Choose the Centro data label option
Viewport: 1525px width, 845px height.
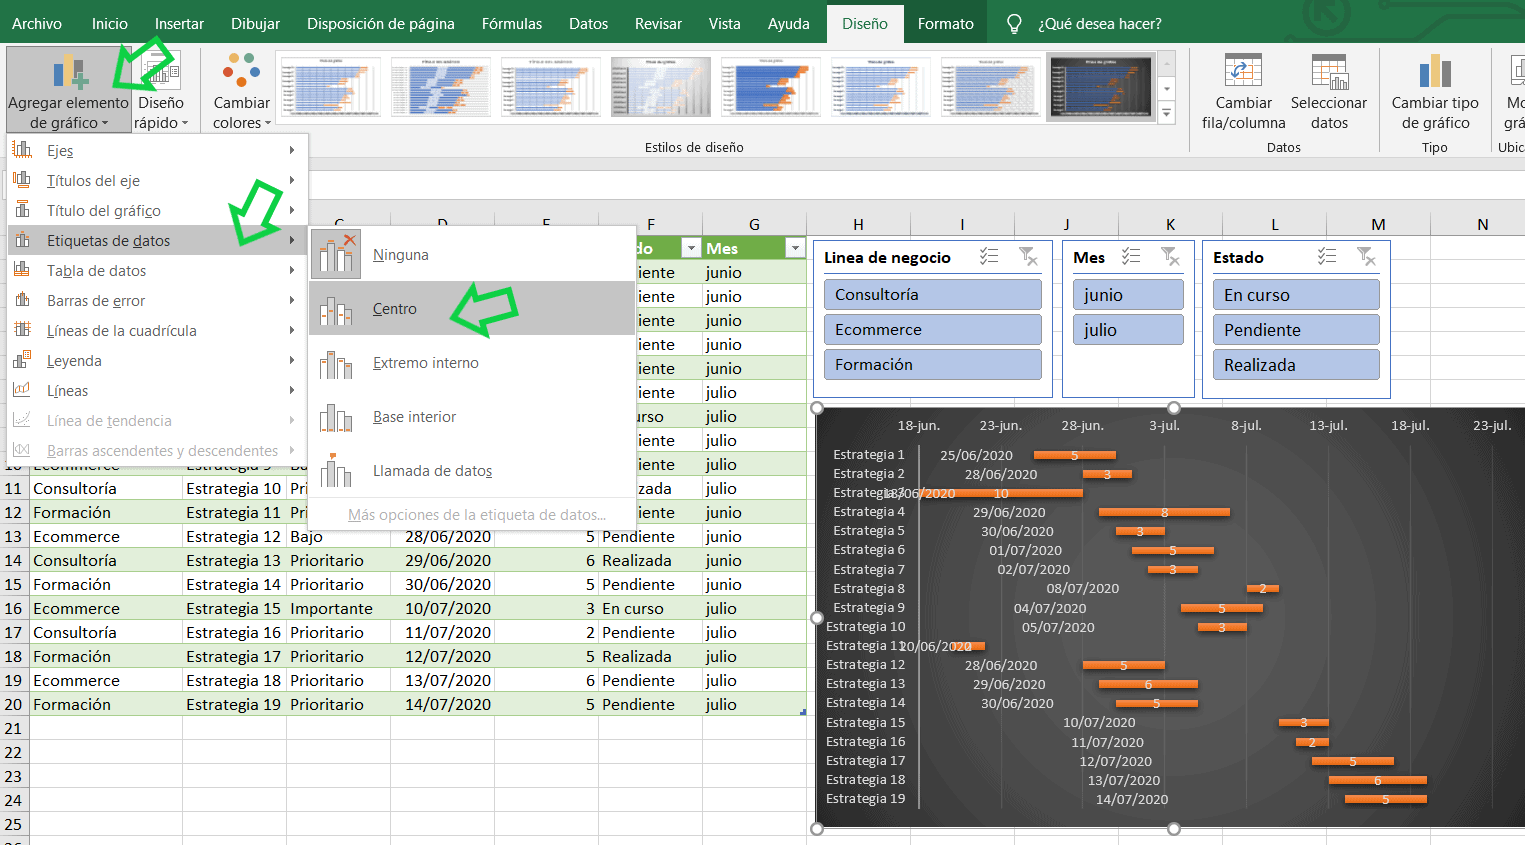pos(472,309)
